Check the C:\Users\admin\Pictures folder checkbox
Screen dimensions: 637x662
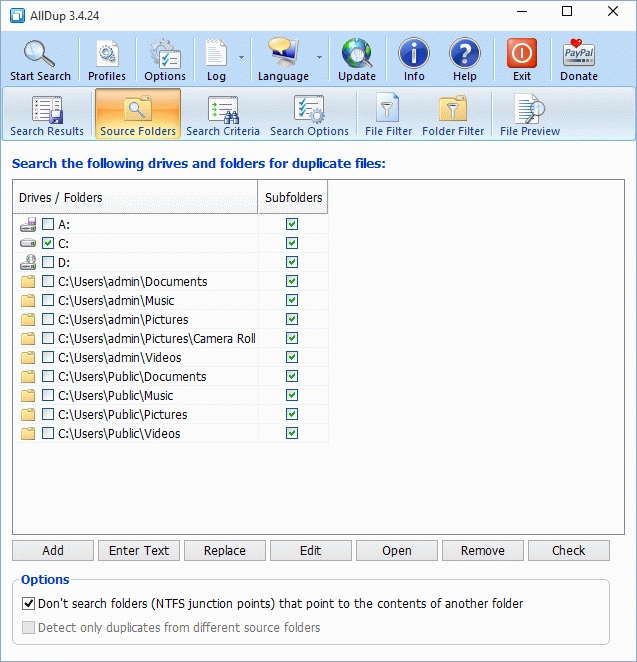(x=48, y=319)
